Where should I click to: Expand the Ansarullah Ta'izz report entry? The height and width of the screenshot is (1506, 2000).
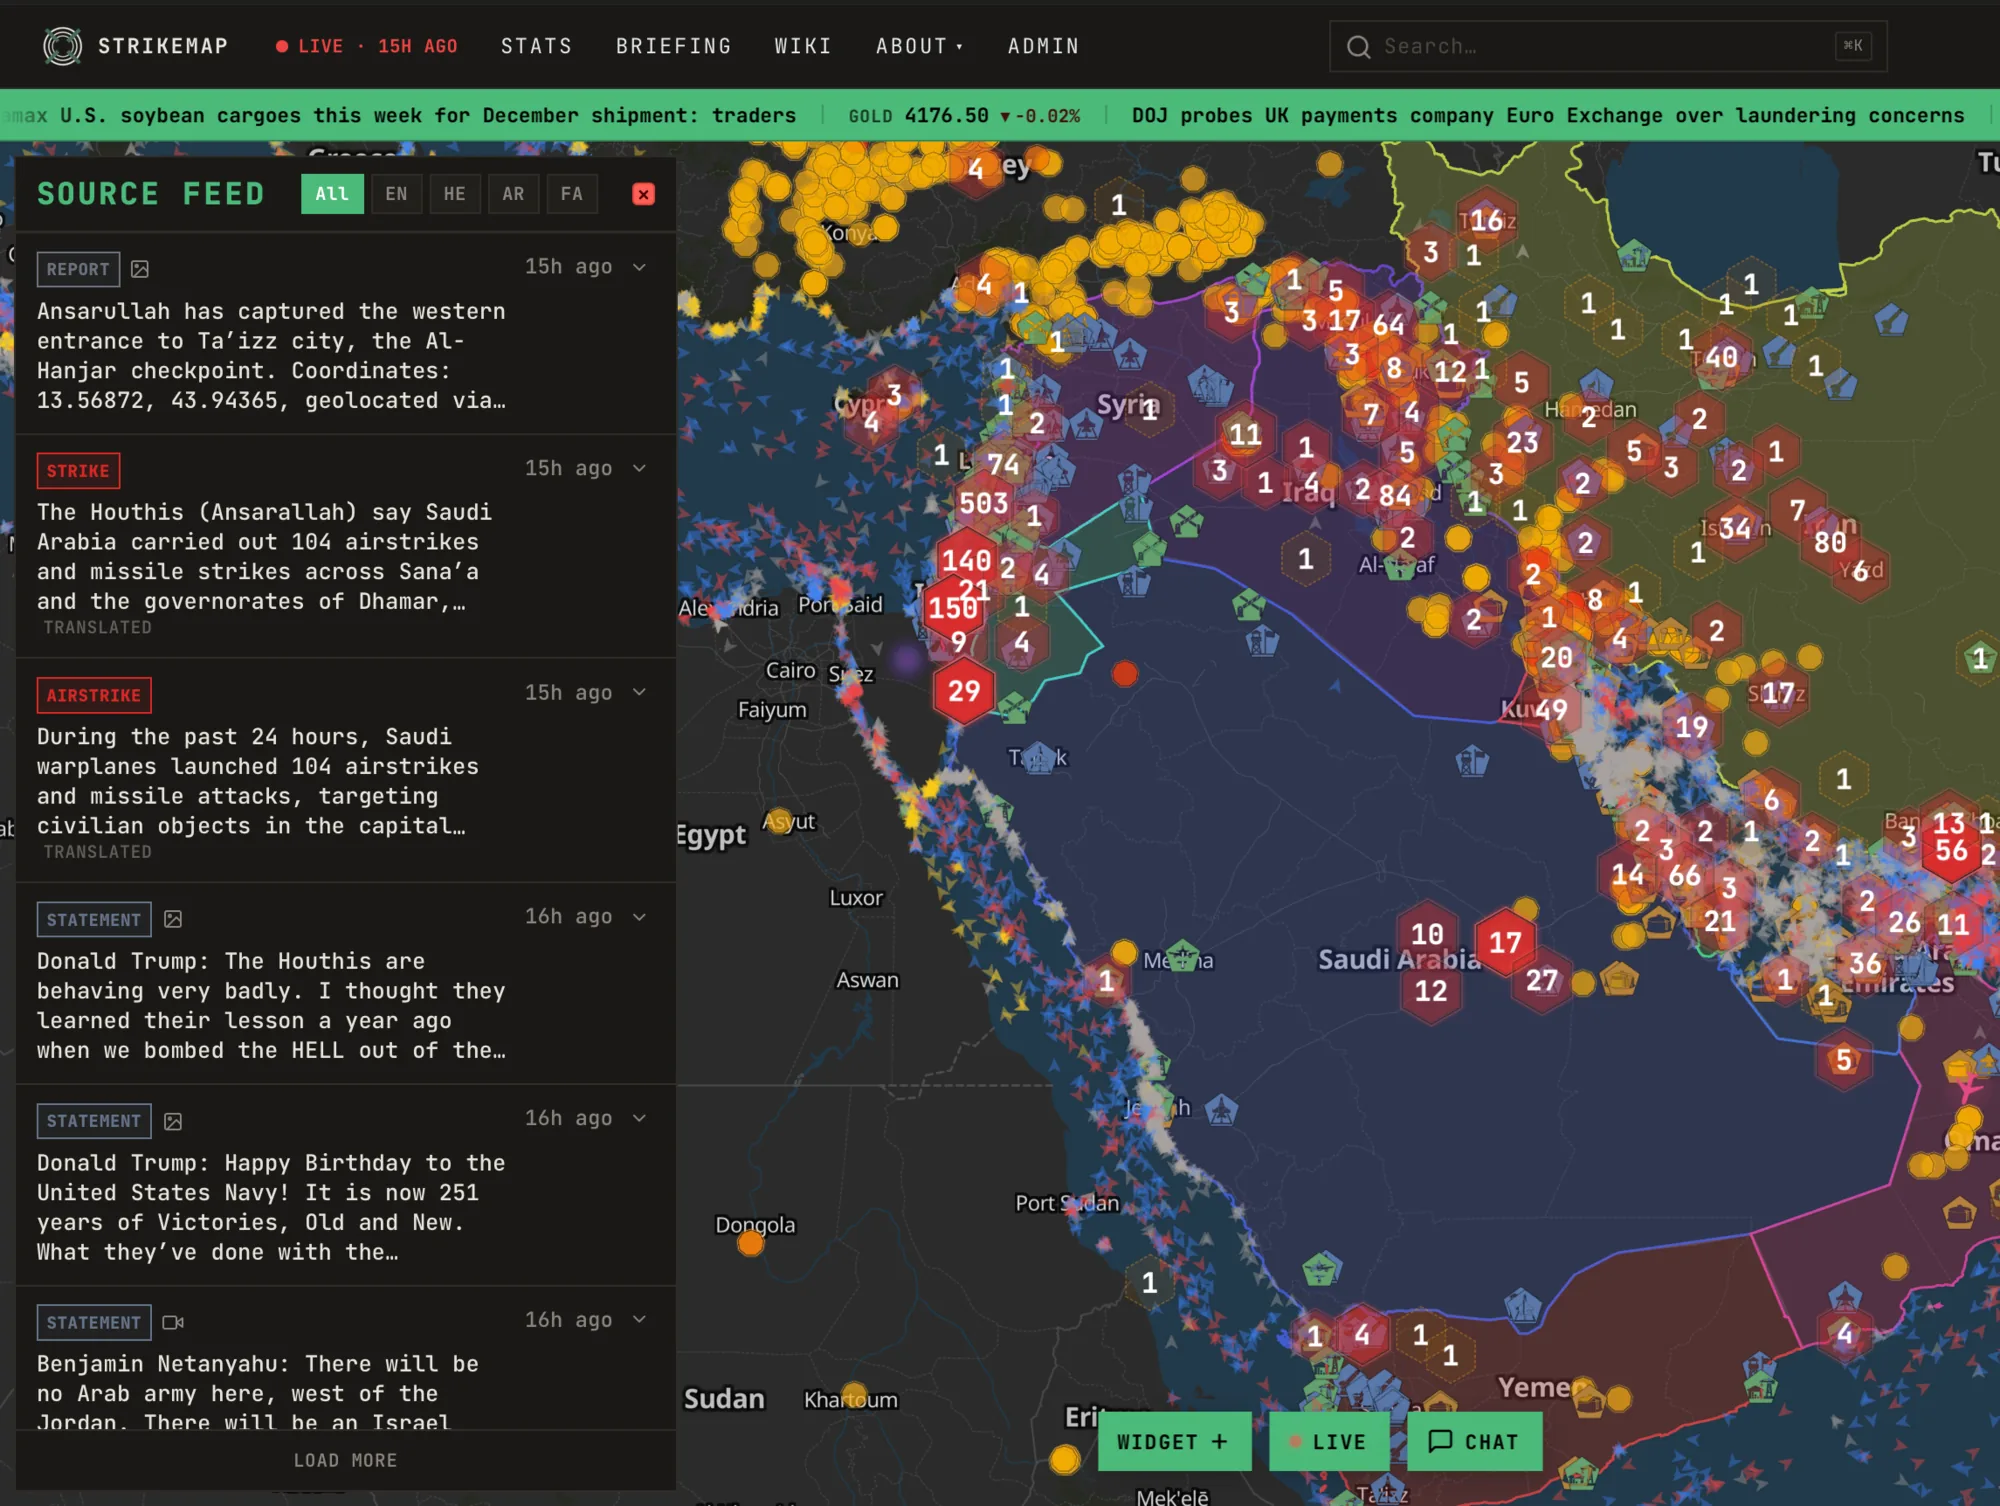click(640, 267)
